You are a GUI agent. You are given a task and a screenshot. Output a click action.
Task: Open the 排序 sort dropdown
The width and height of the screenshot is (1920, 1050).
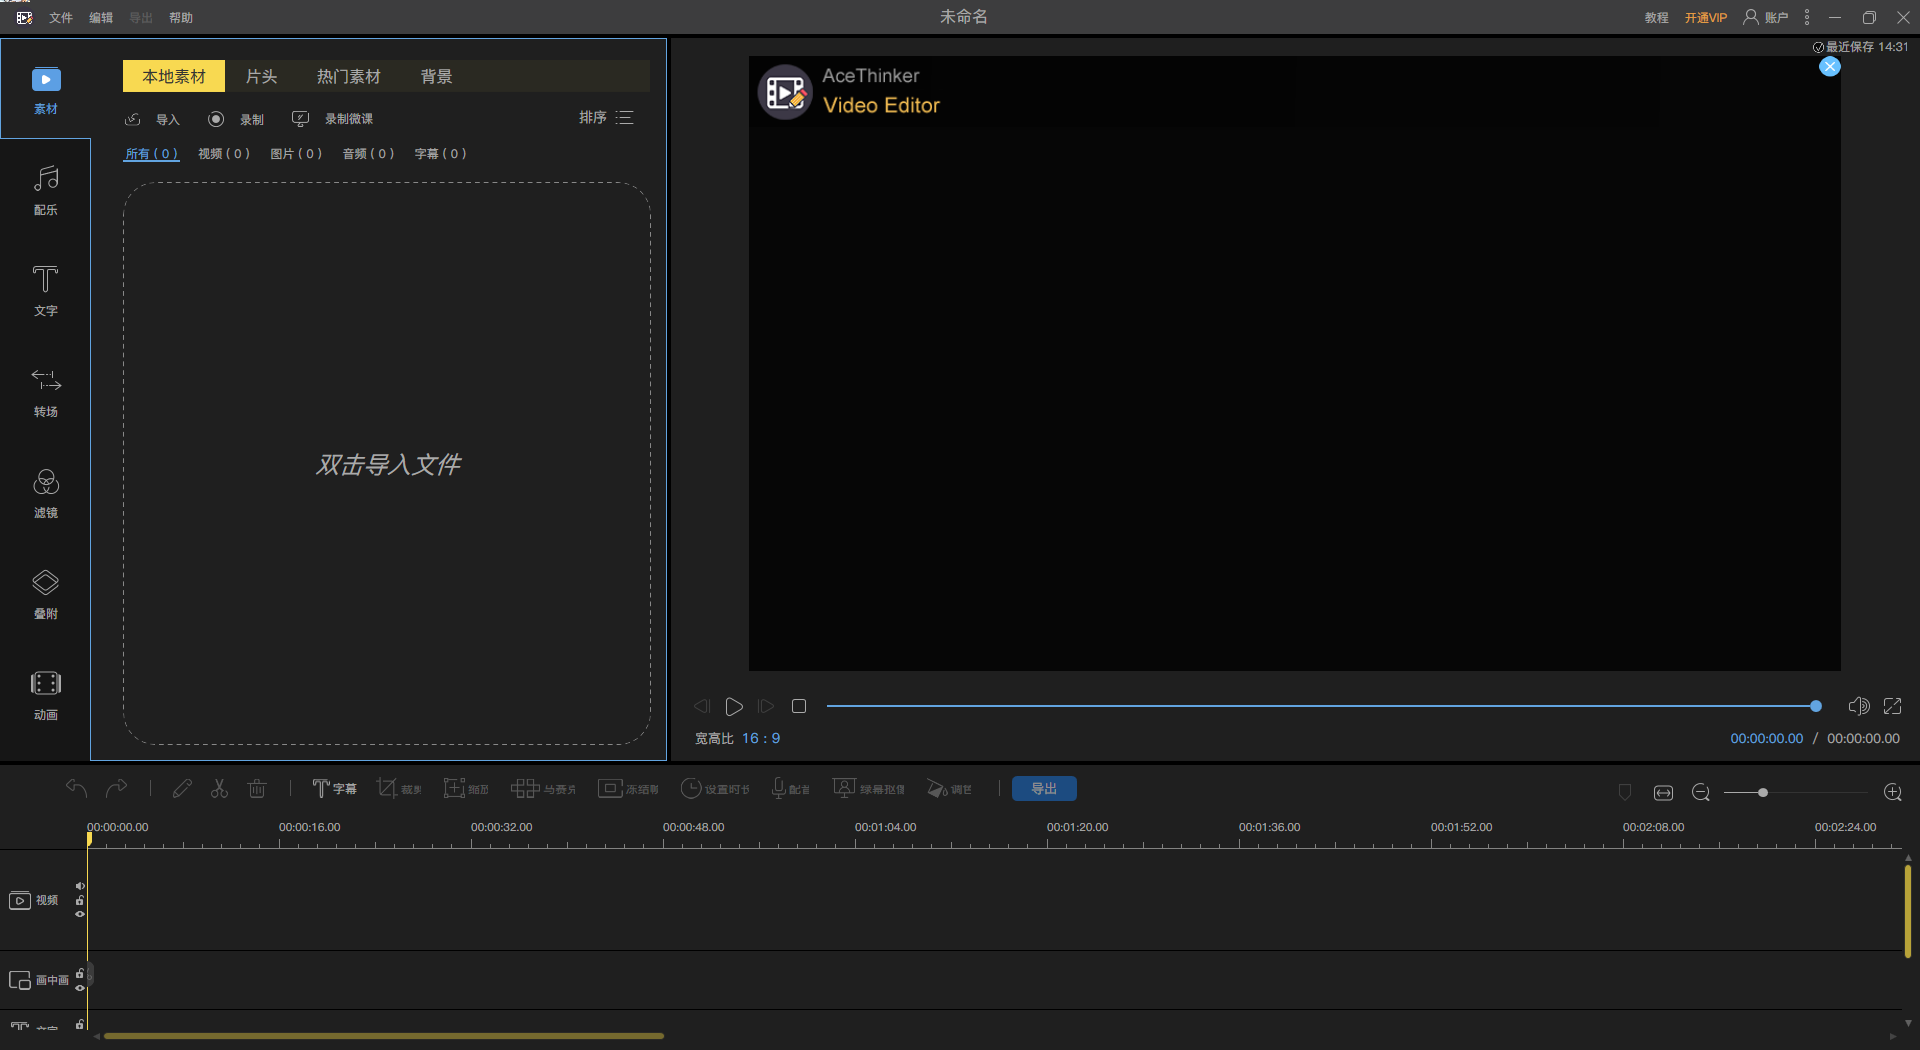tap(606, 117)
